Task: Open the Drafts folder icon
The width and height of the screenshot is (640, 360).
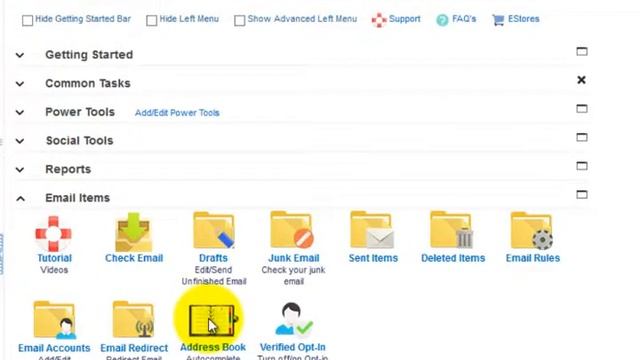Action: point(213,230)
